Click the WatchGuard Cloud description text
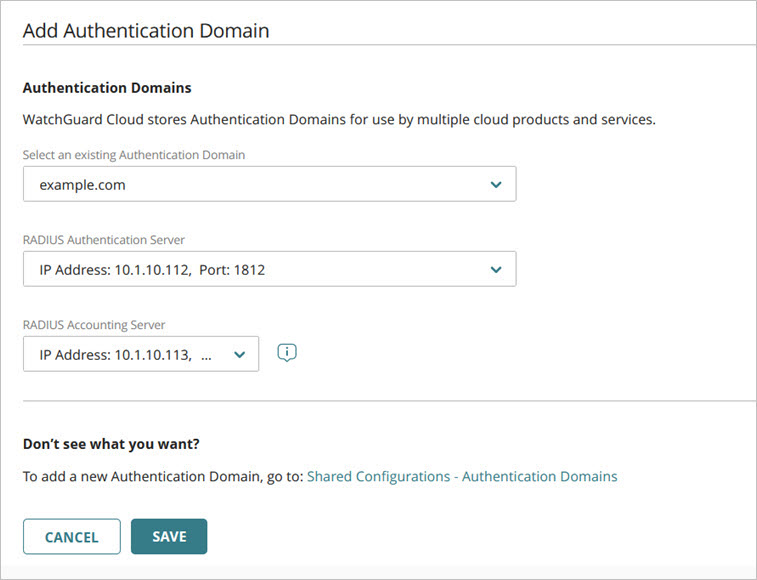The image size is (757, 580). [338, 120]
